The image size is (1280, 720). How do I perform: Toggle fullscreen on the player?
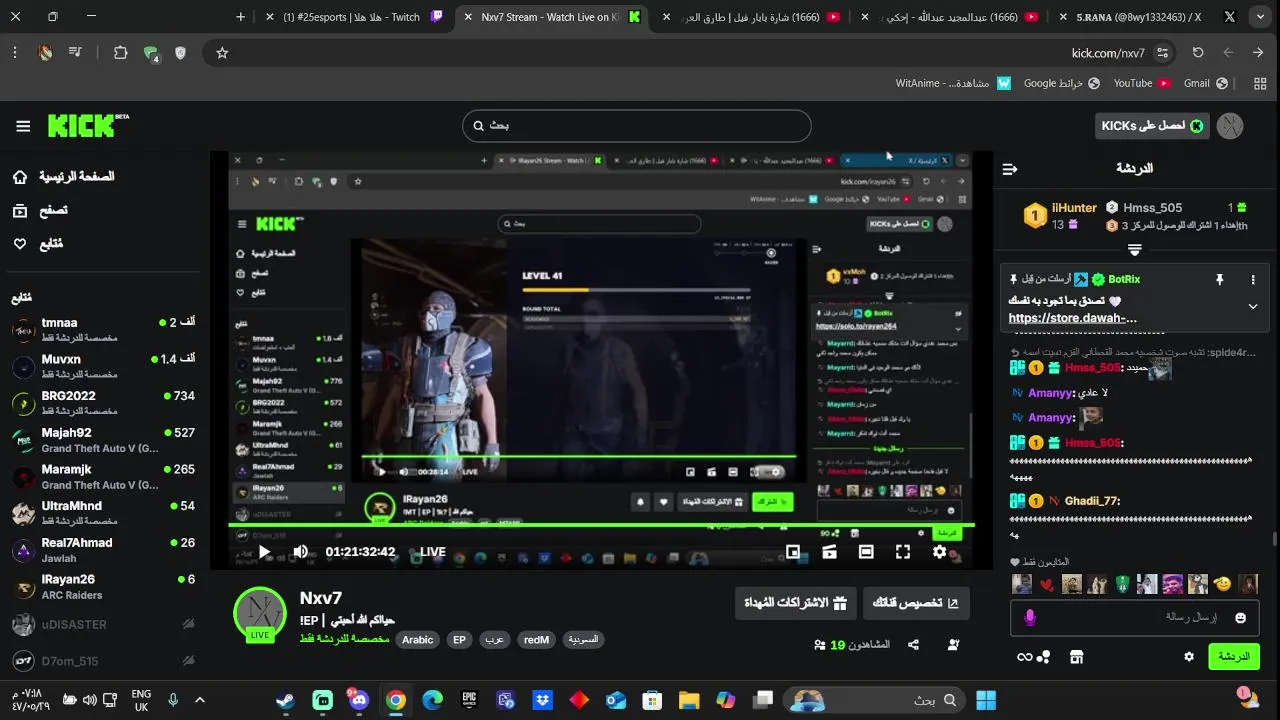coord(903,552)
